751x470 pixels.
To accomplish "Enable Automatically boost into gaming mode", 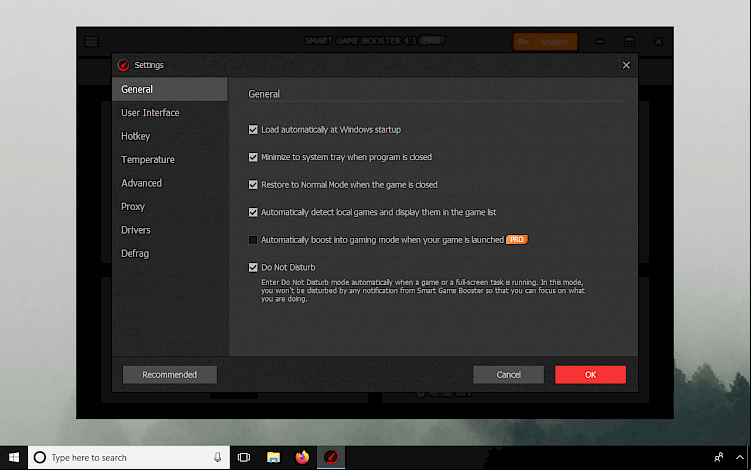I will tap(253, 240).
